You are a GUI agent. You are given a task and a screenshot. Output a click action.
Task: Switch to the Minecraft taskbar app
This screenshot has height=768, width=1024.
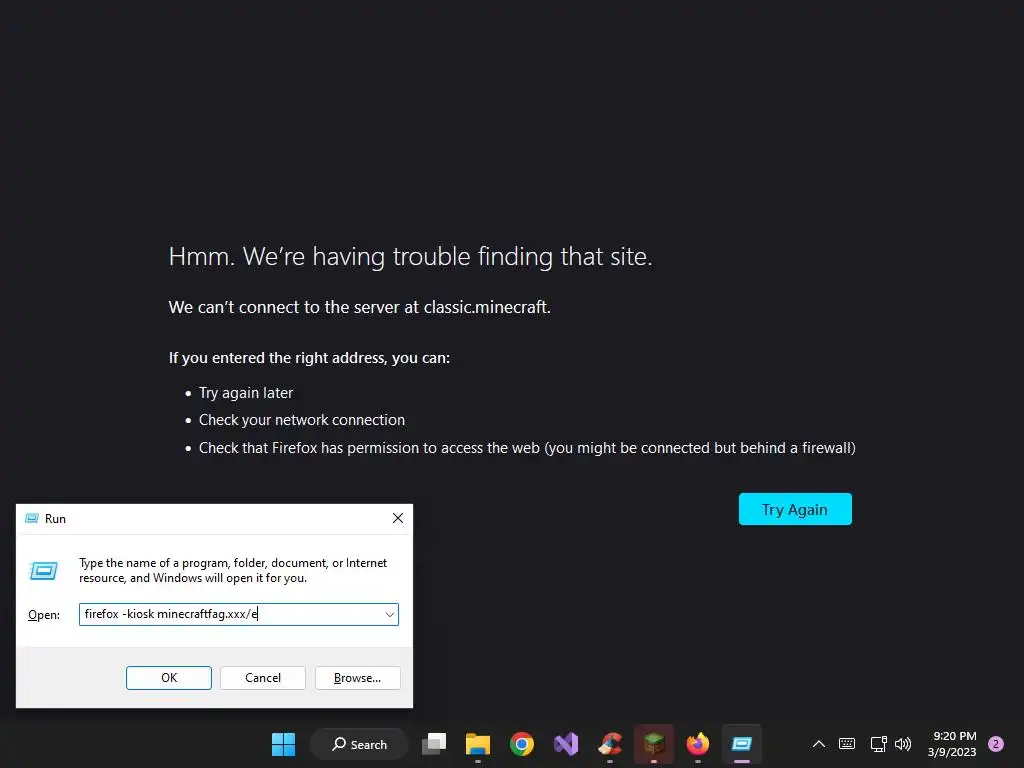point(654,744)
